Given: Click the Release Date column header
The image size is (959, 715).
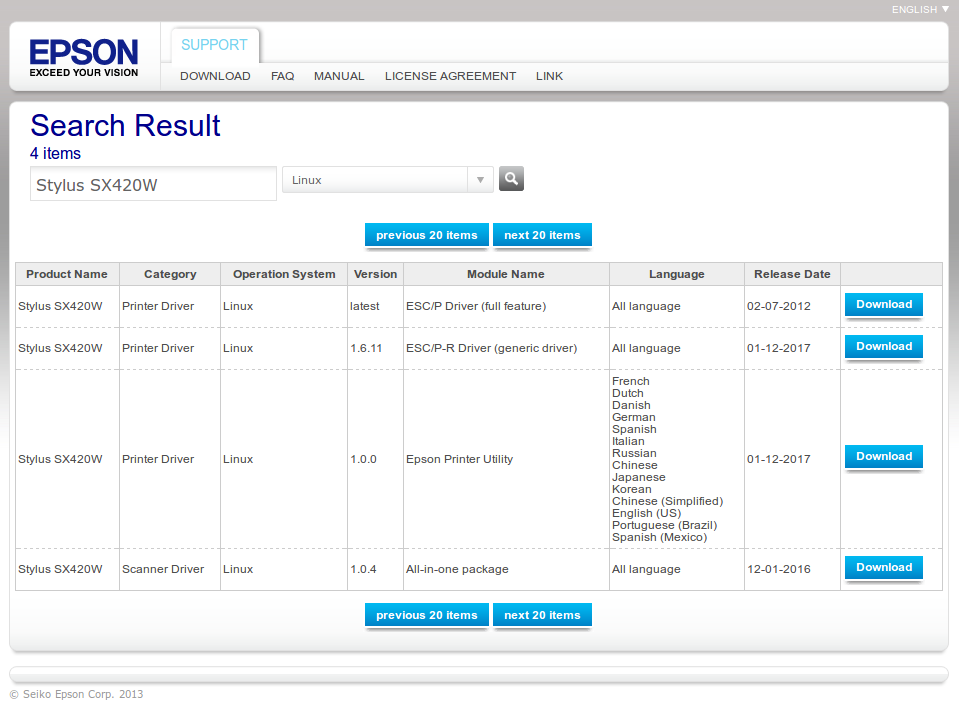Looking at the screenshot, I should [x=792, y=274].
